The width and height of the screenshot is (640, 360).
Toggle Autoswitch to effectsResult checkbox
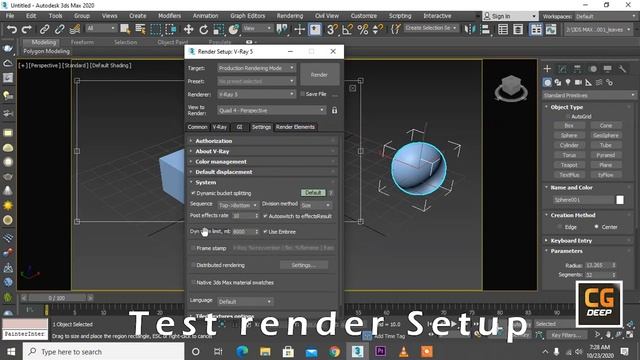point(265,216)
